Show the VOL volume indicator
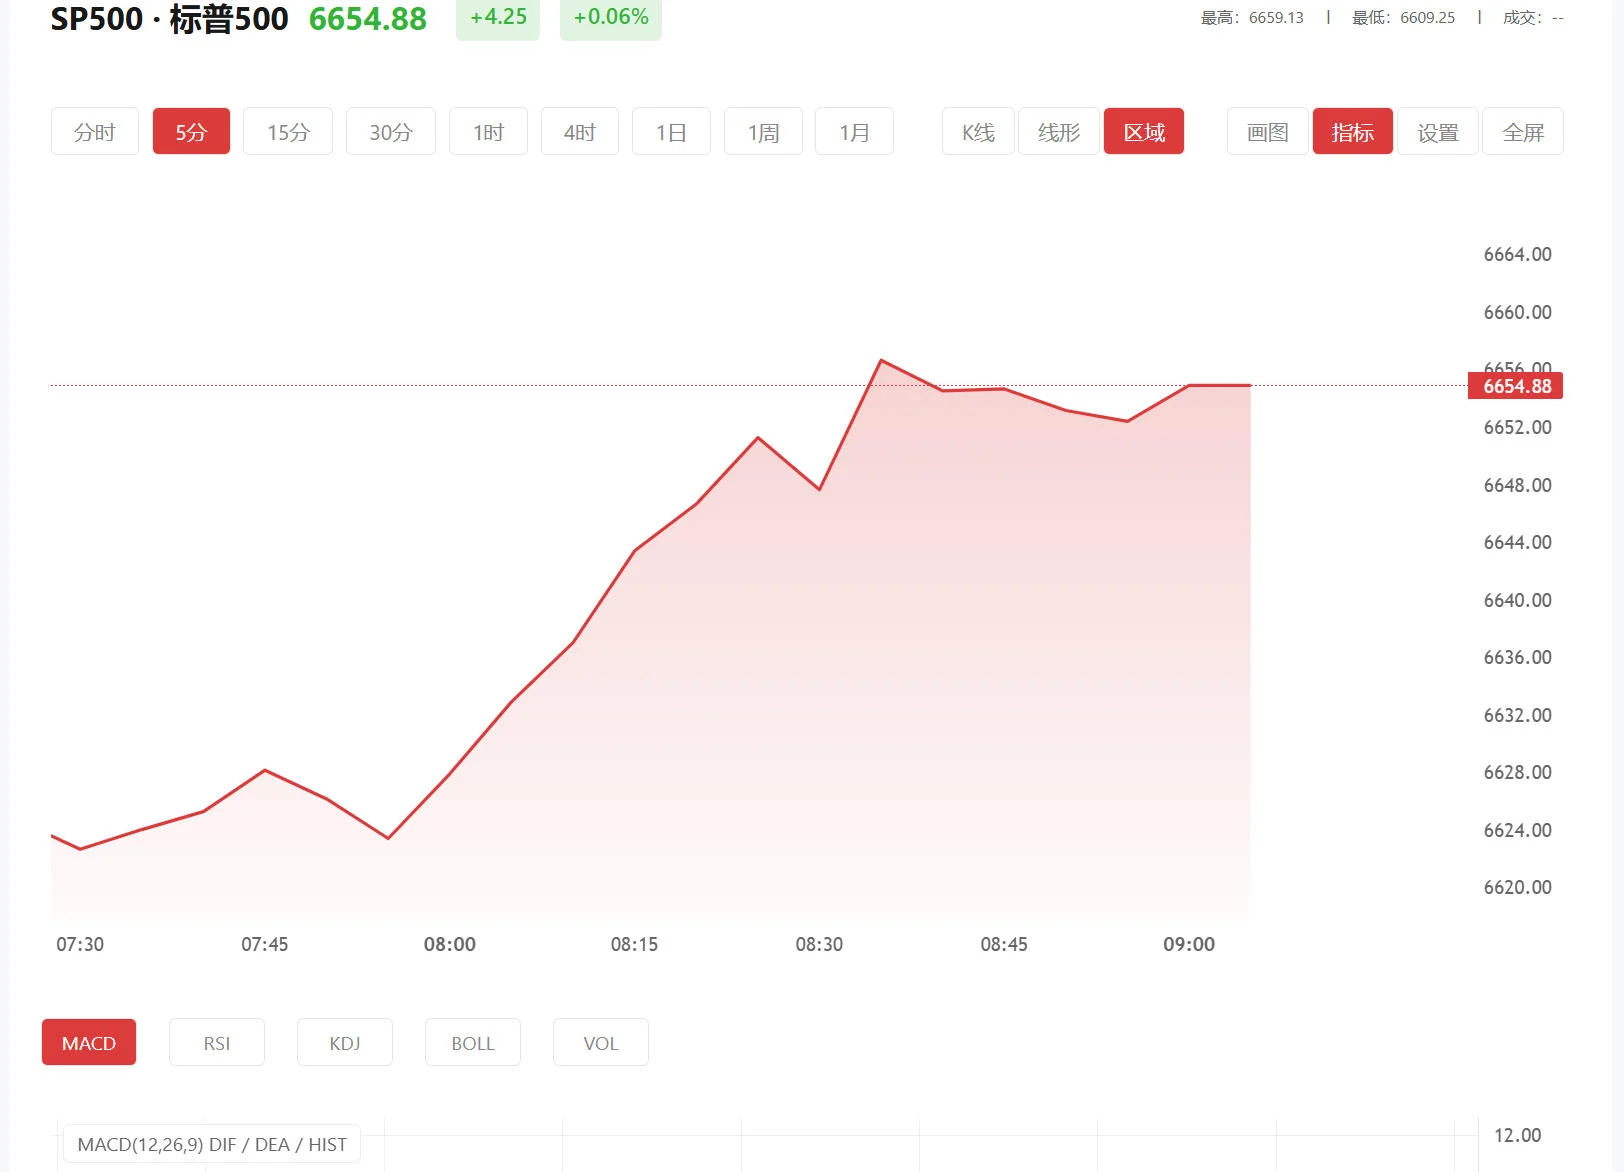Screen dimensions: 1624x1172 (x=600, y=1042)
